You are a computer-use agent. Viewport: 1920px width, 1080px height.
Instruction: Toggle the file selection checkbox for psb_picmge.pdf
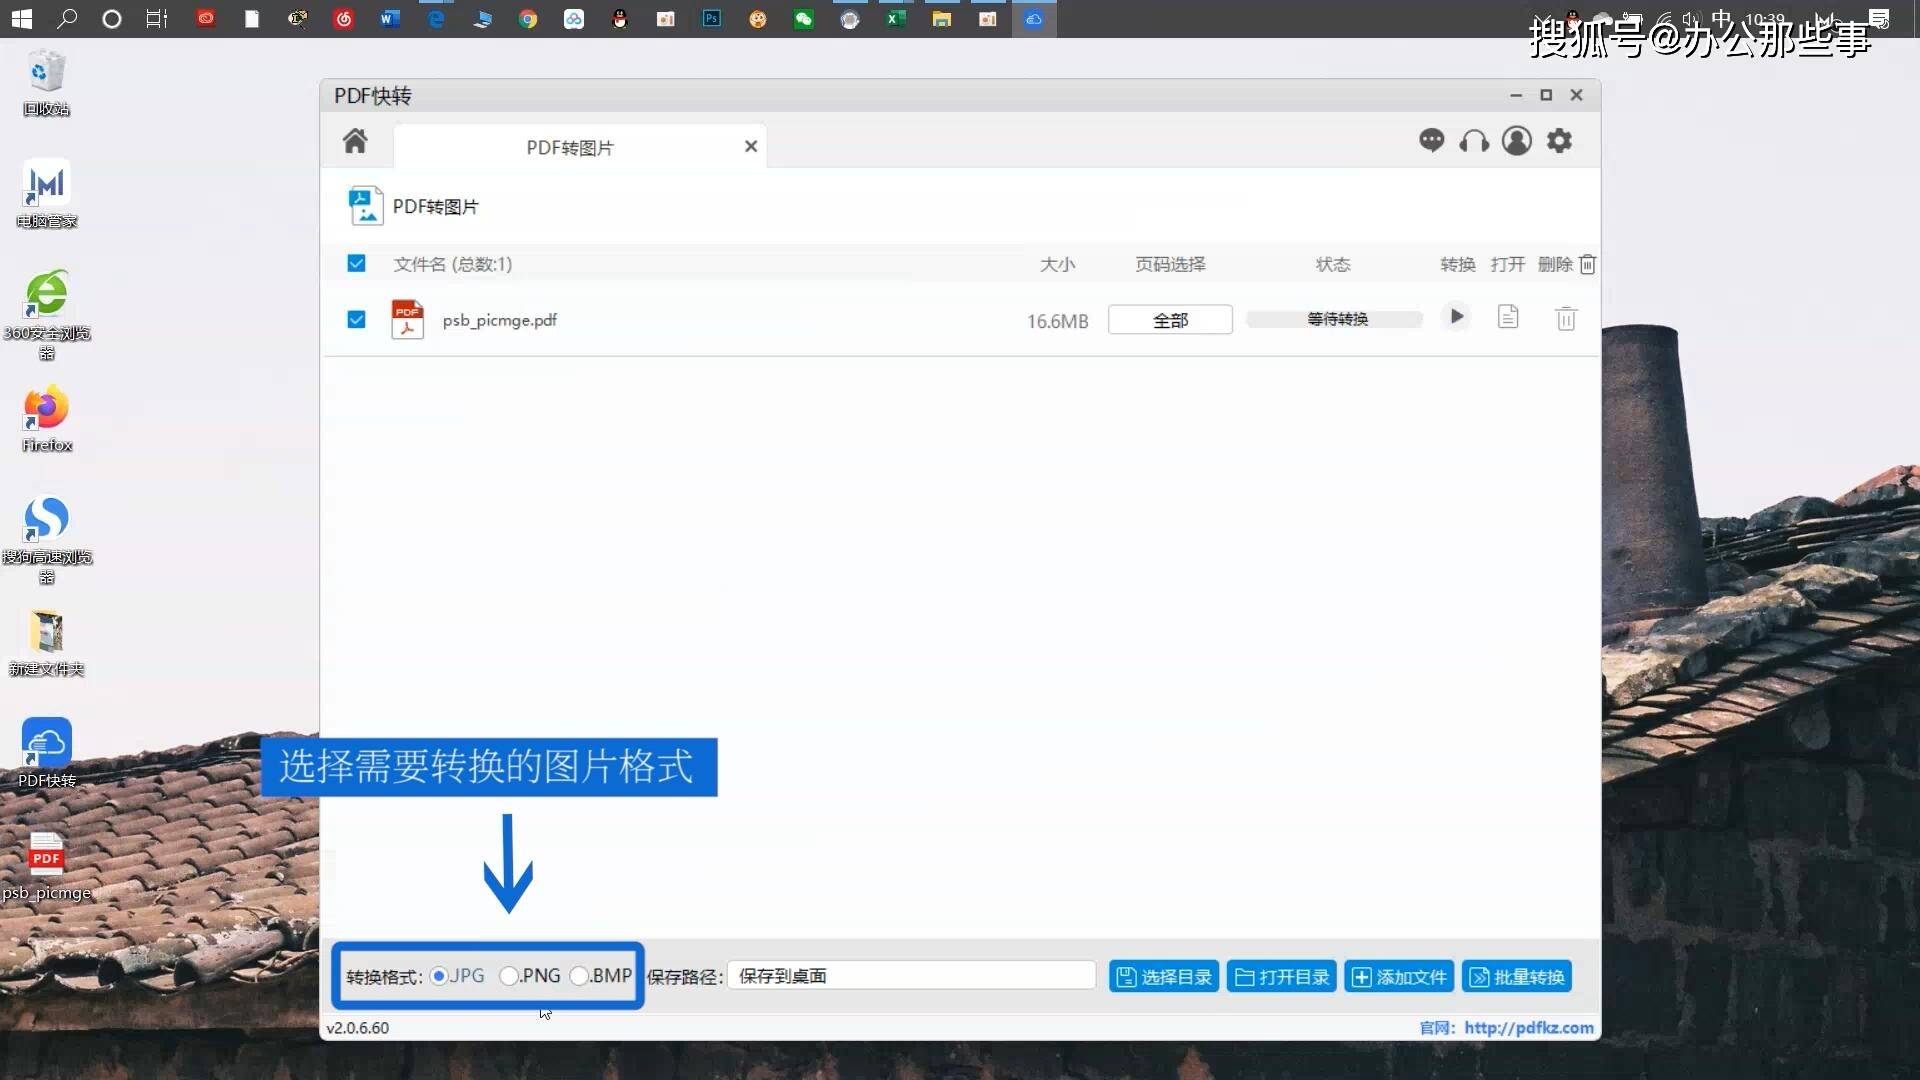tap(355, 318)
